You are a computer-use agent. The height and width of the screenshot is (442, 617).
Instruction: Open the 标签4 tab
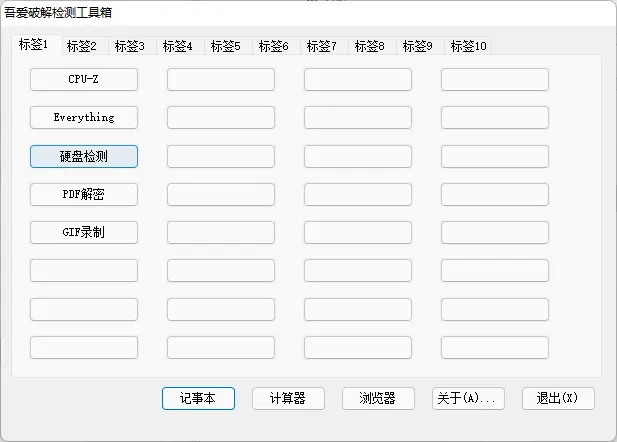coord(178,46)
